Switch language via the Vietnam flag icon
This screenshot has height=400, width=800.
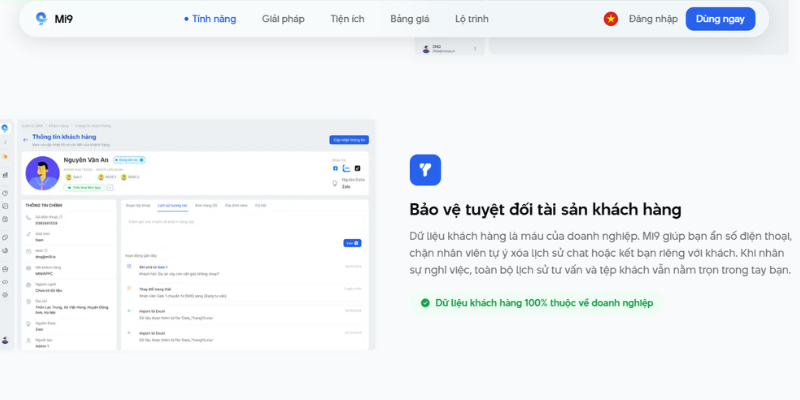click(x=610, y=19)
